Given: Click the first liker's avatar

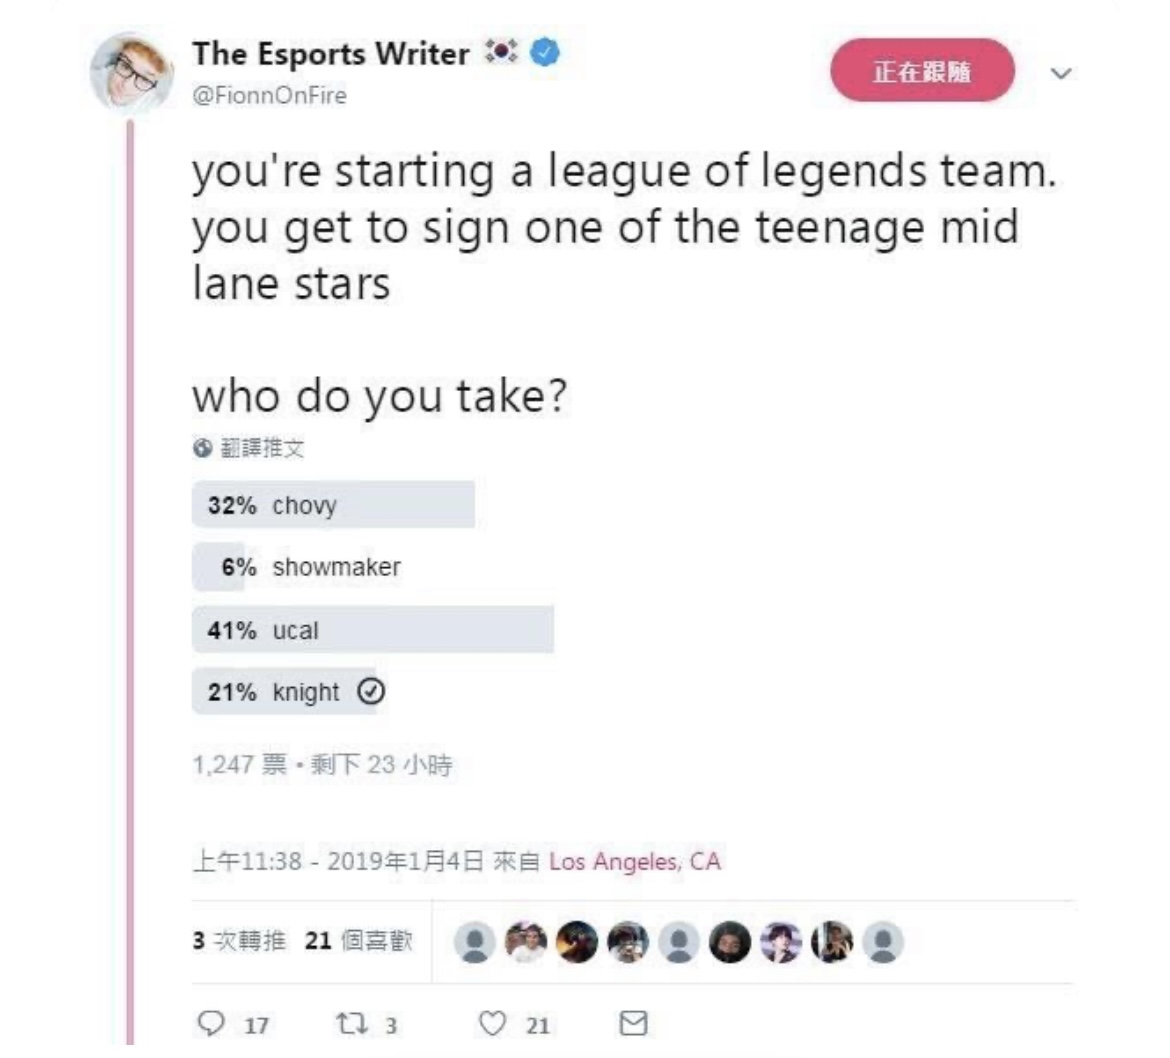Looking at the screenshot, I should [474, 942].
